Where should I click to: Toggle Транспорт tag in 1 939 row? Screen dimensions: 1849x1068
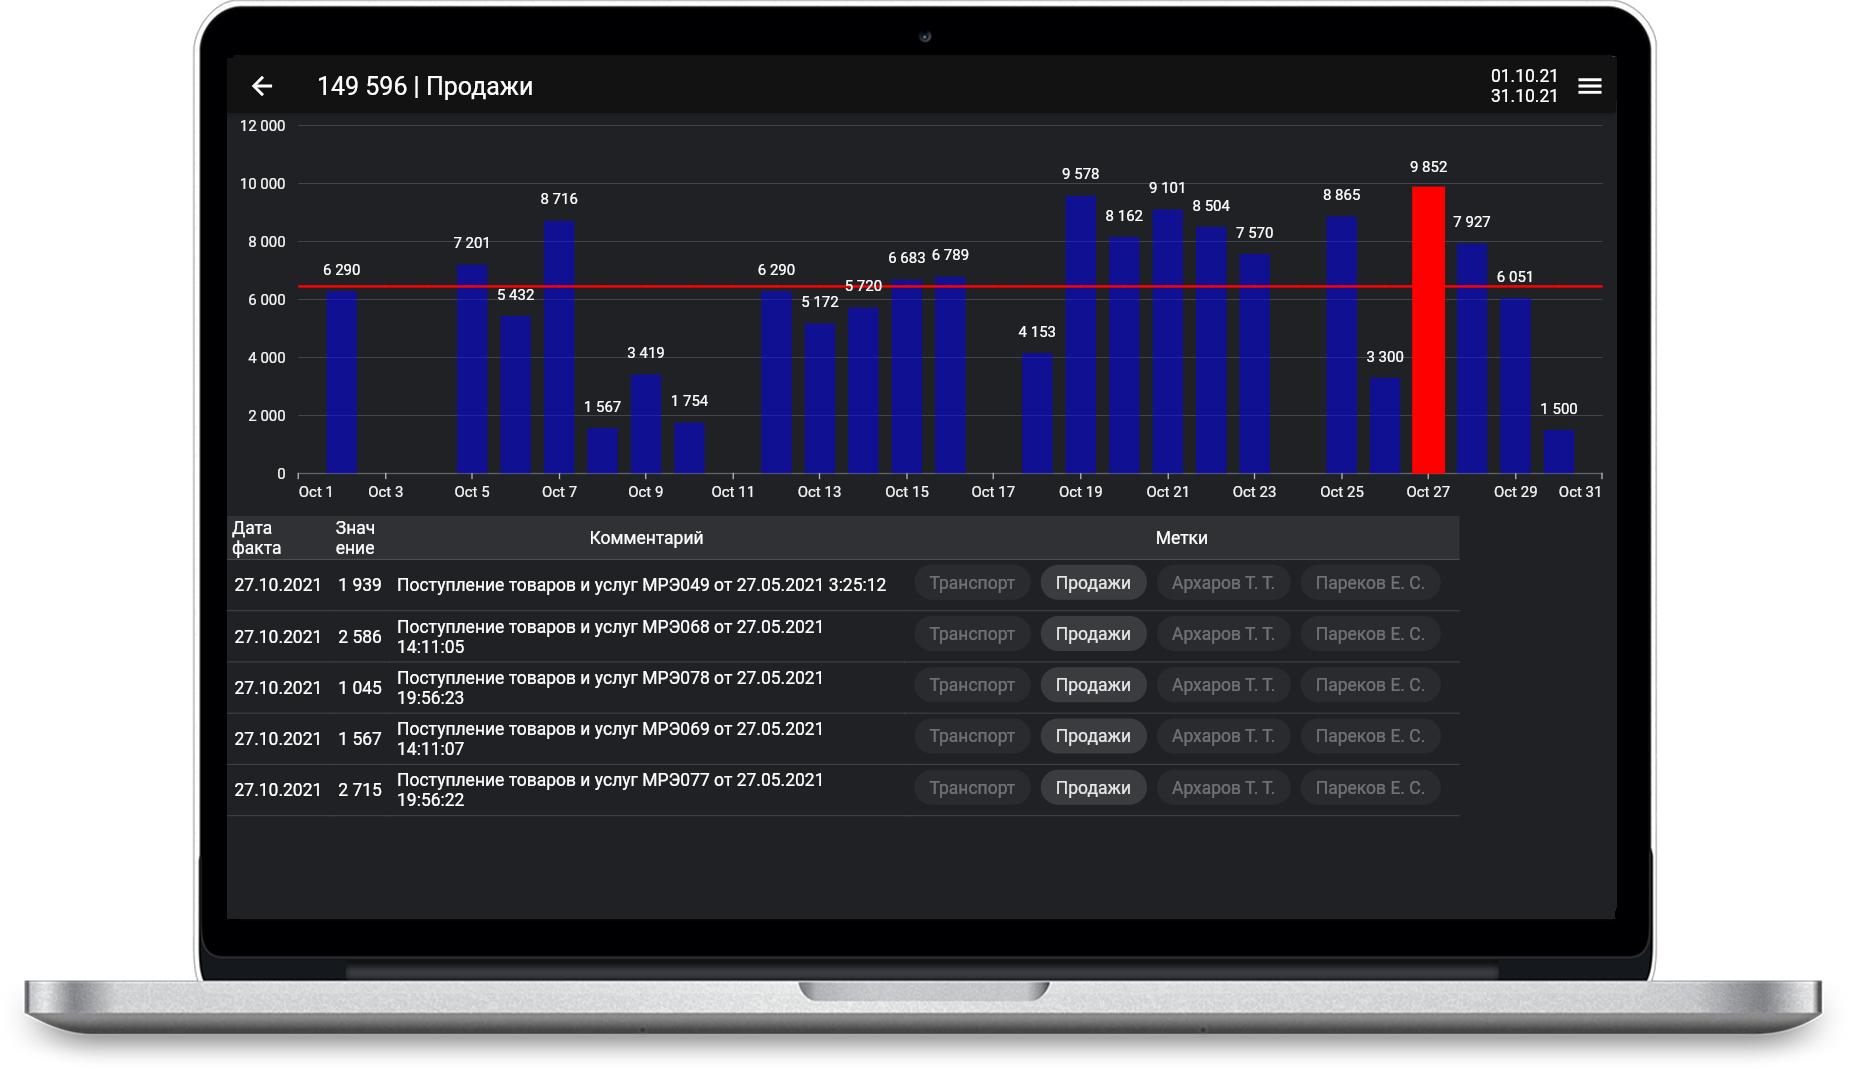[971, 583]
